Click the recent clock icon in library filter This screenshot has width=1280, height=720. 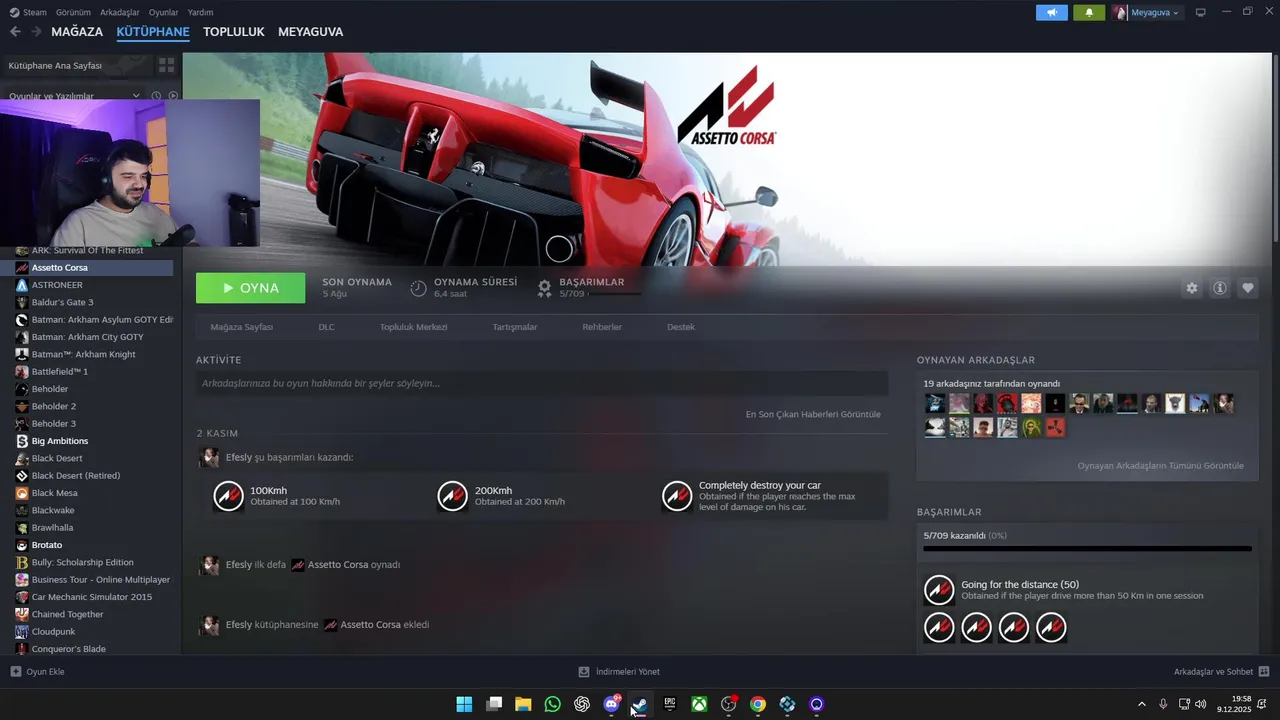(156, 96)
